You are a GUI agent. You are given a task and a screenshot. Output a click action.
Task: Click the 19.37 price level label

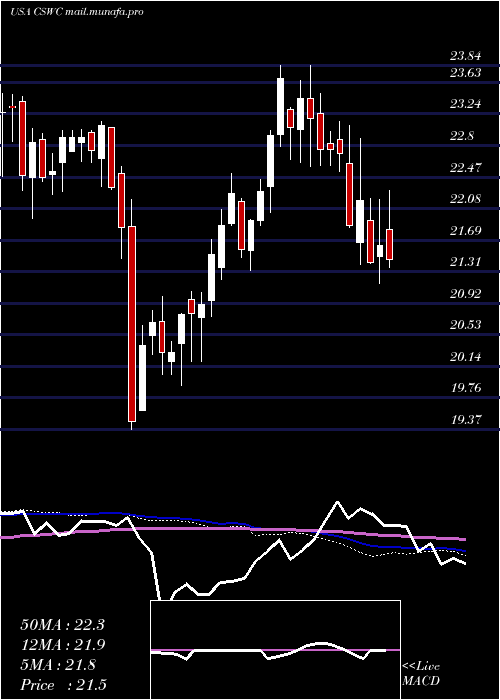pyautogui.click(x=466, y=420)
